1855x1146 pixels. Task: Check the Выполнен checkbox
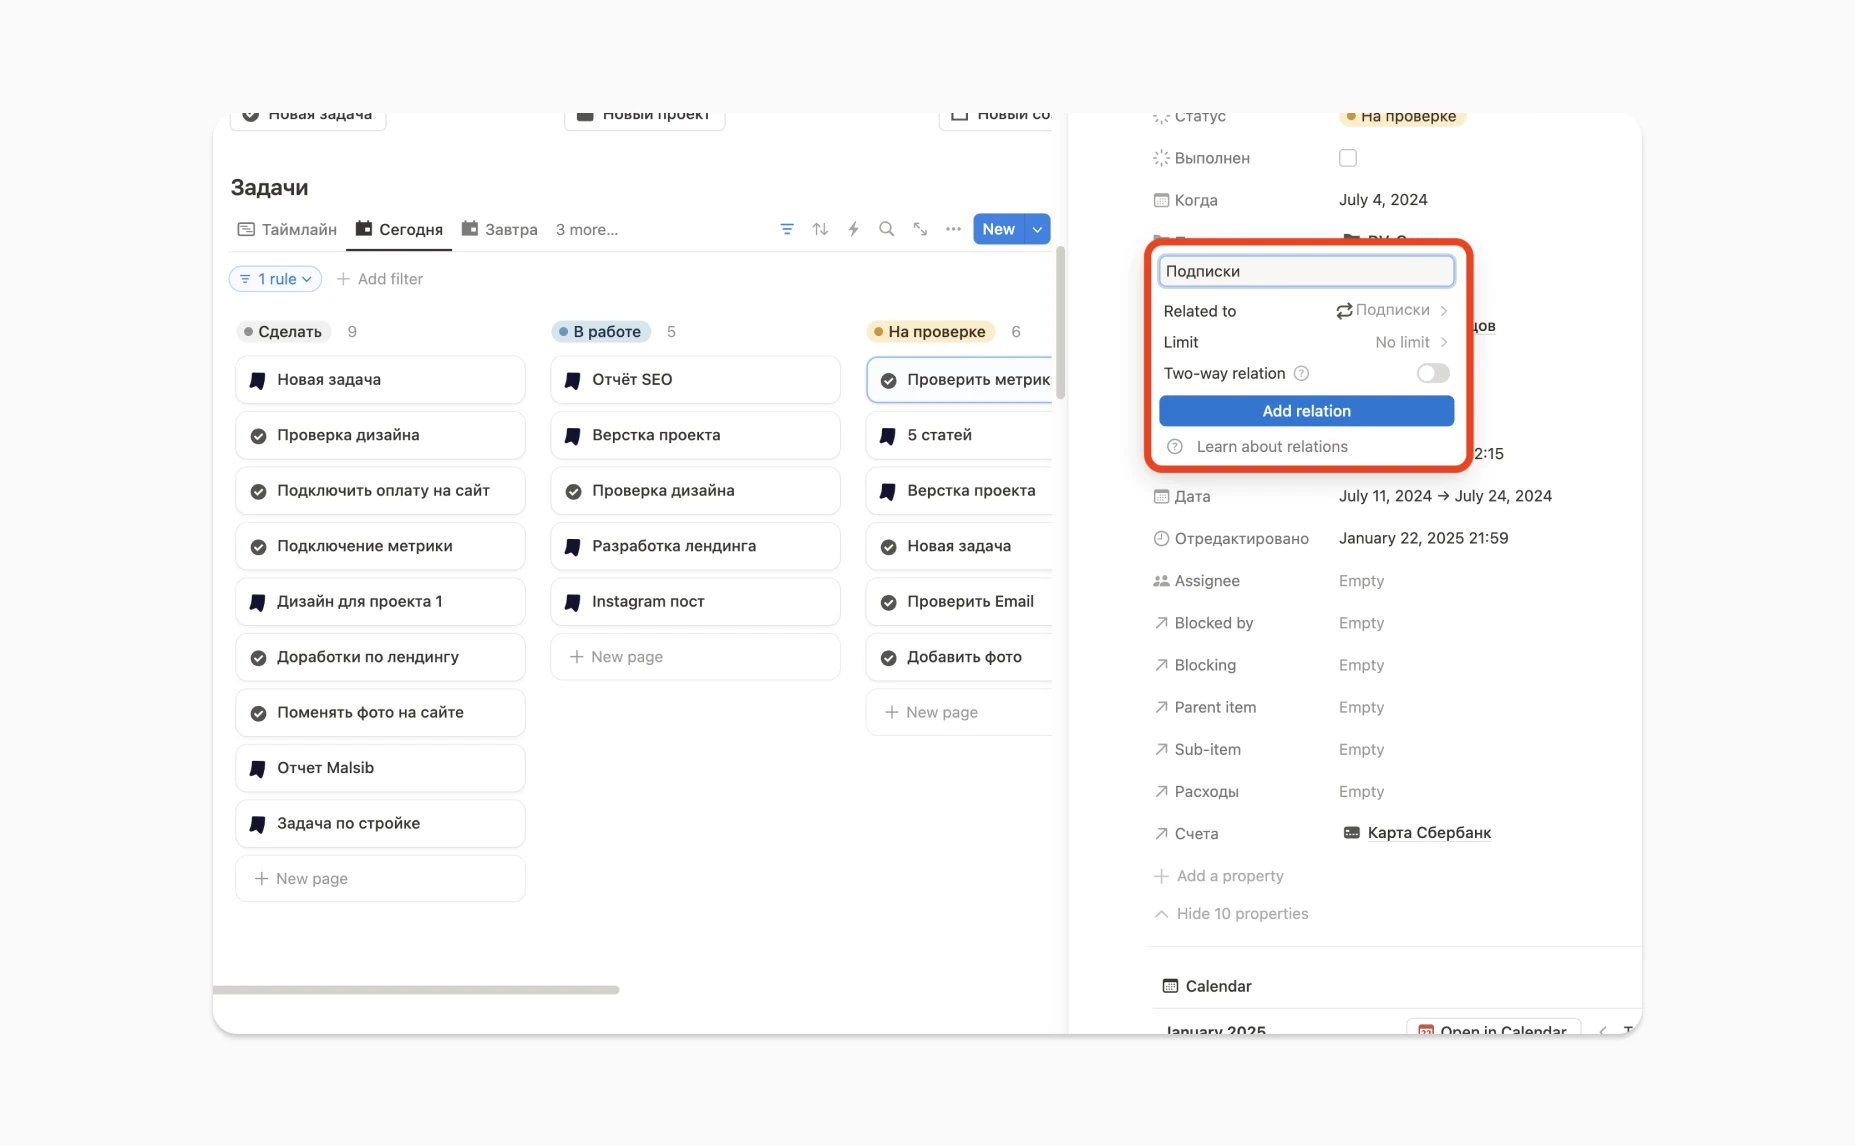(x=1348, y=158)
